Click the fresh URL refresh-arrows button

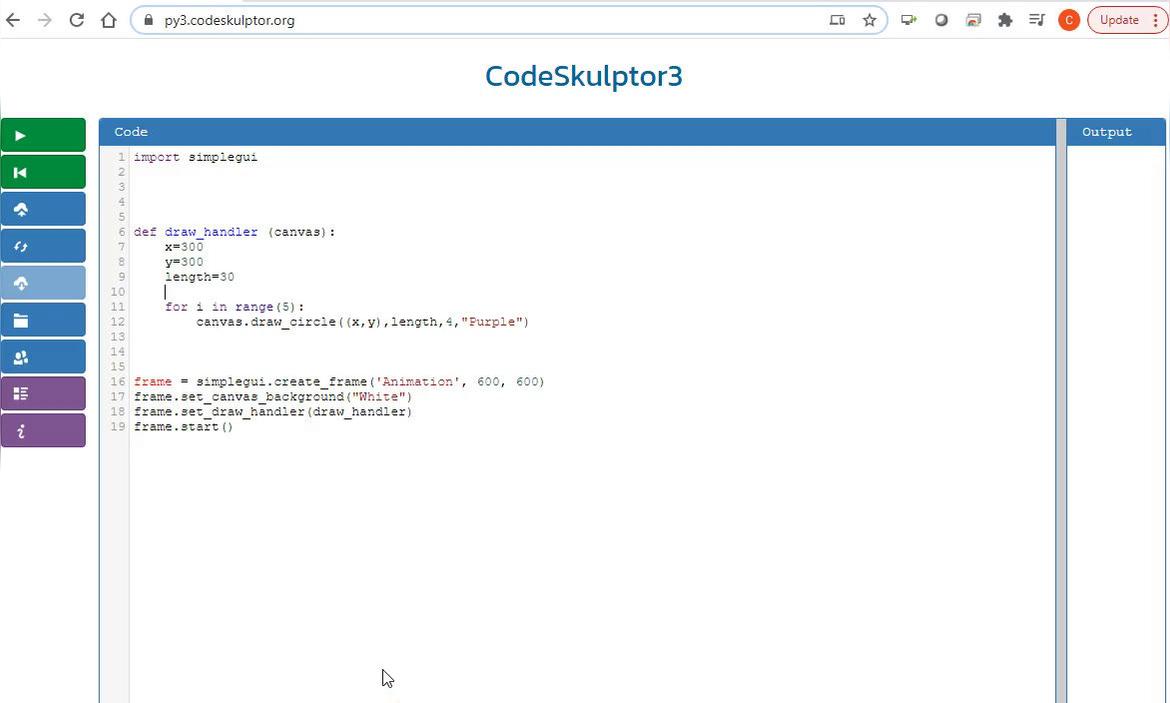point(42,246)
